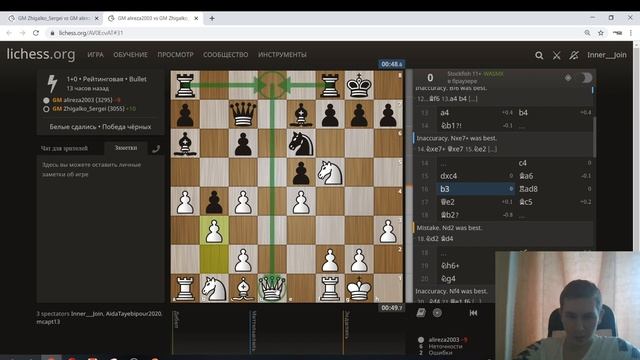Click the black queen on c7
640x360 pixels.
[243, 114]
